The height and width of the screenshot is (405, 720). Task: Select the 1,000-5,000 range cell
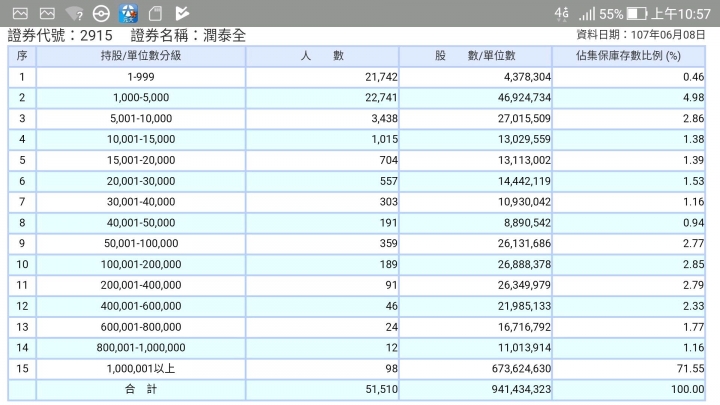click(141, 98)
